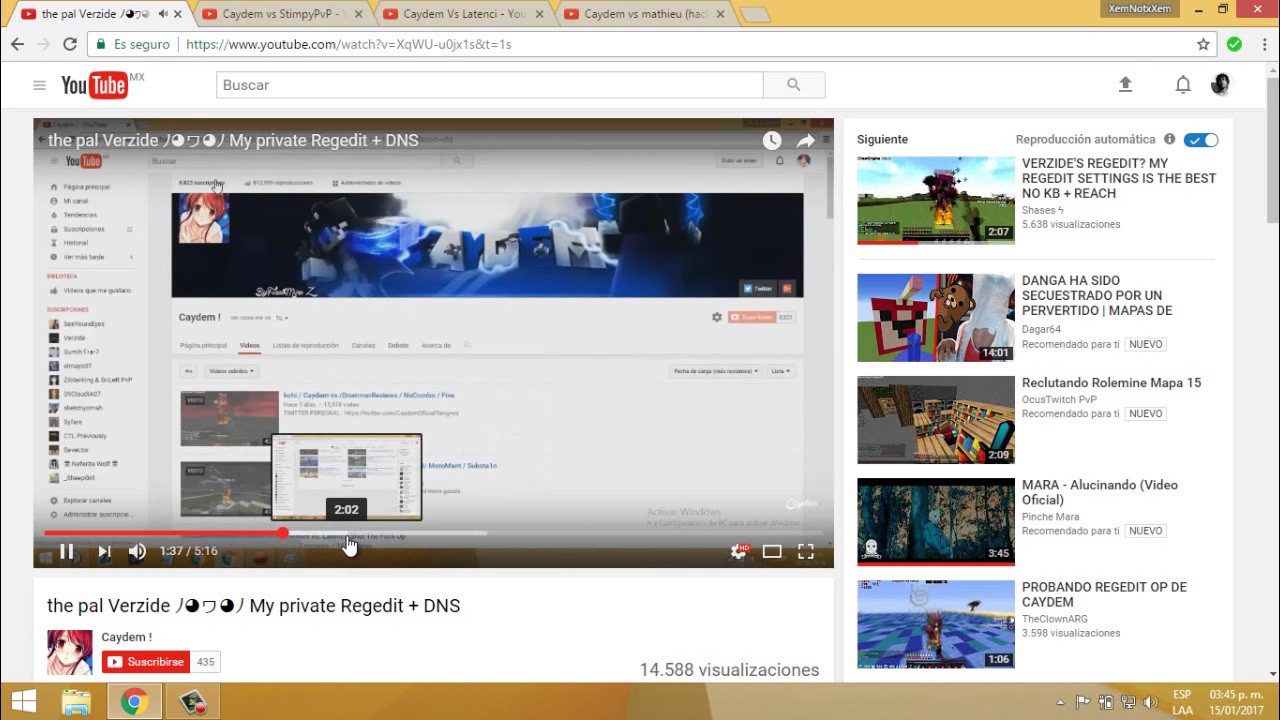Show hidden tray icons arrow
This screenshot has width=1280, height=720.
tap(1060, 702)
